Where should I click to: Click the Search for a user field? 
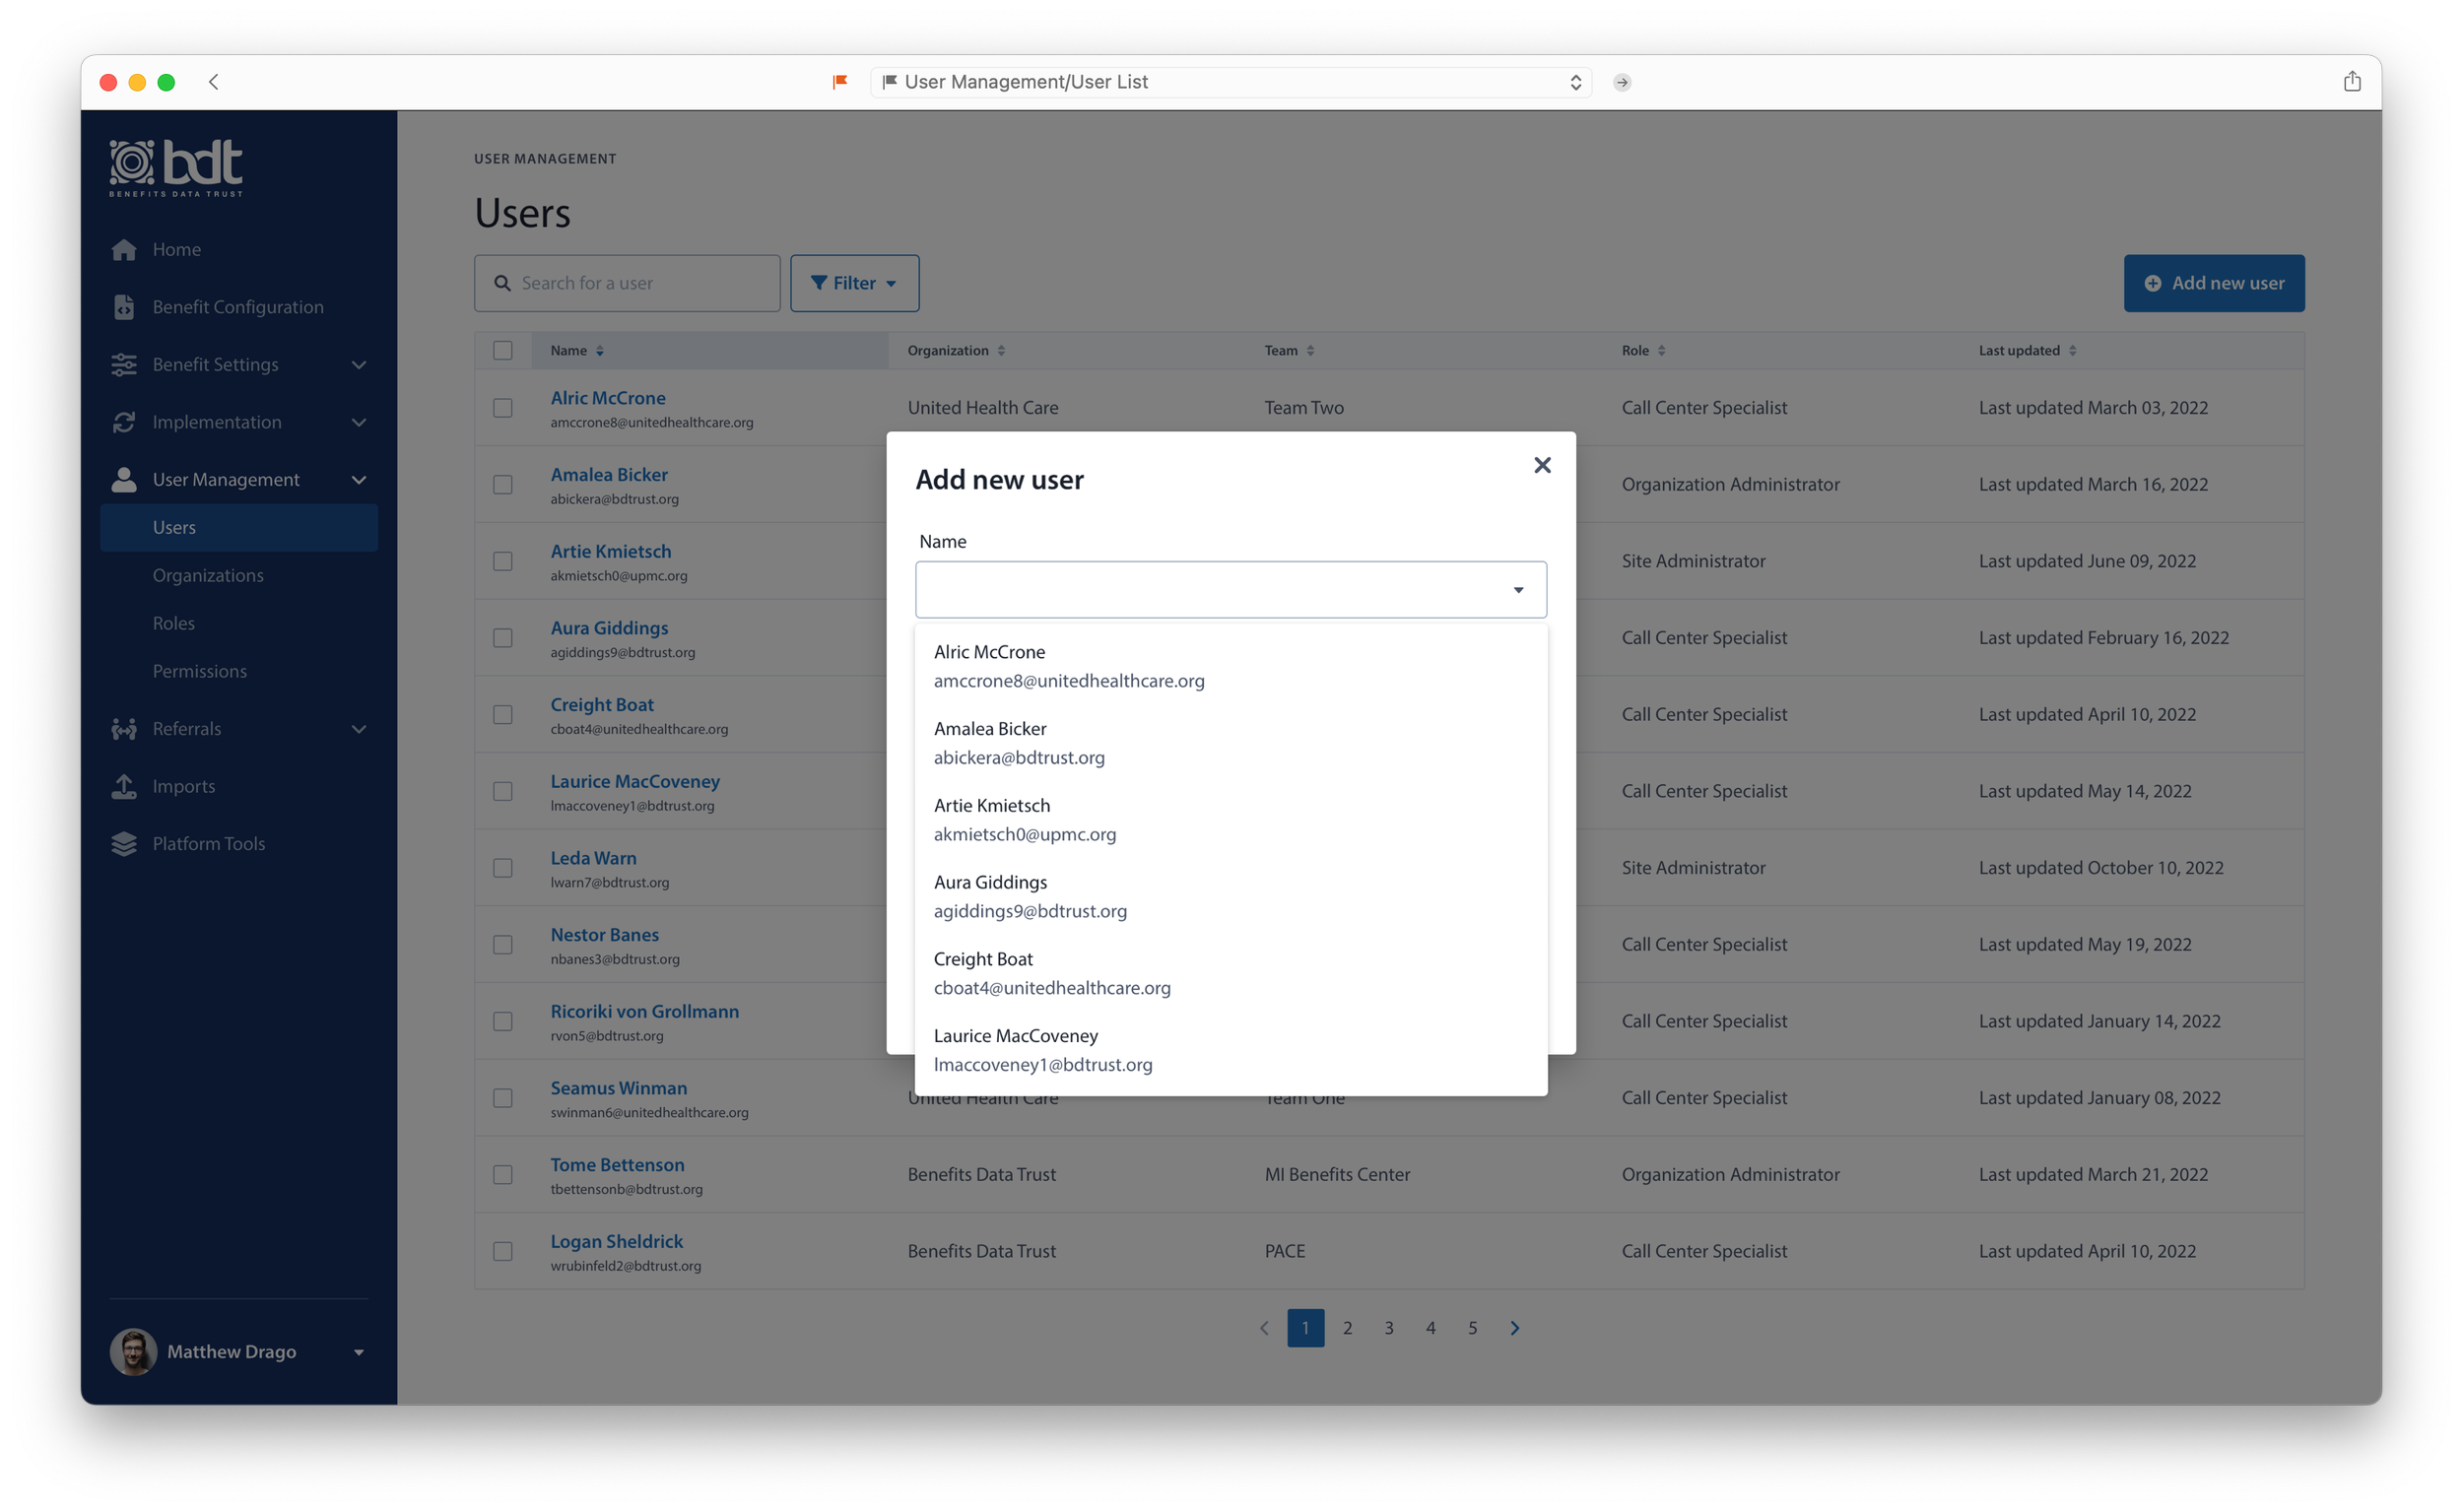[640, 283]
